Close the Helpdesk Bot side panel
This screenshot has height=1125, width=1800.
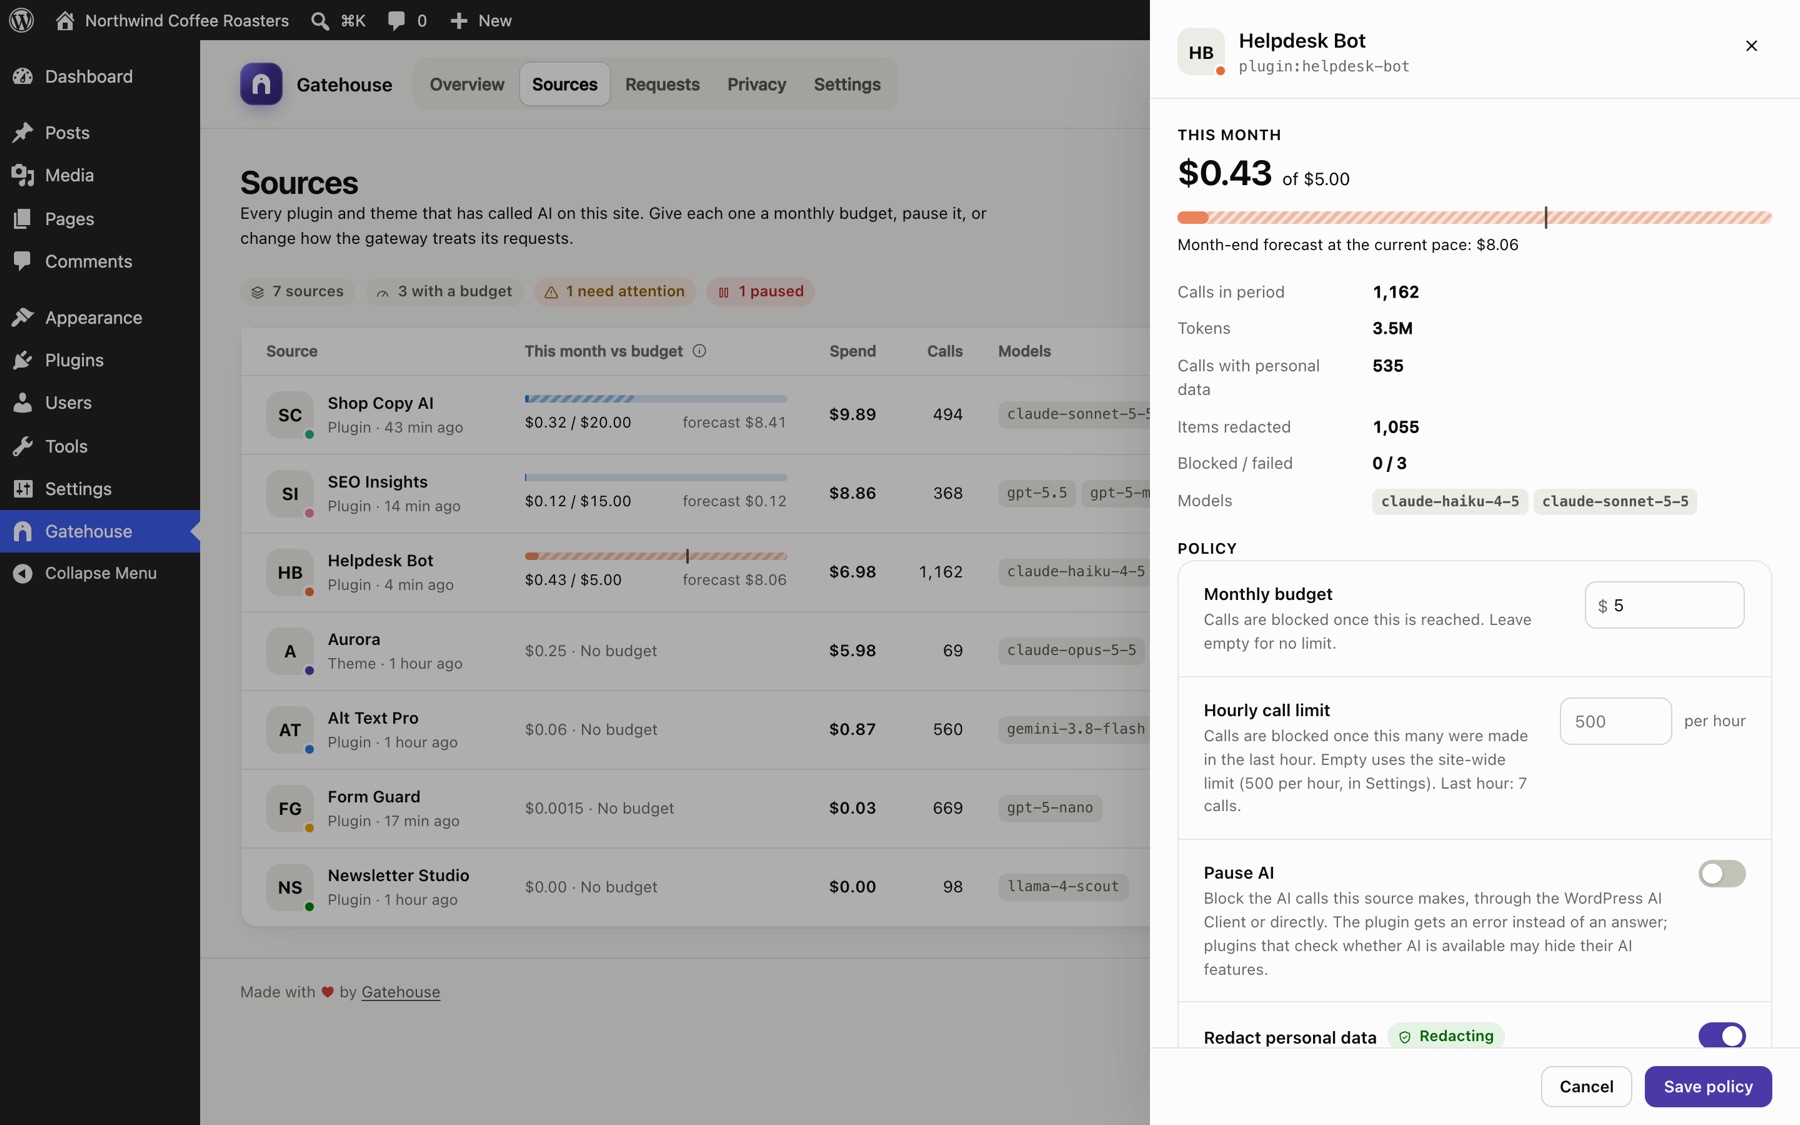1751,46
